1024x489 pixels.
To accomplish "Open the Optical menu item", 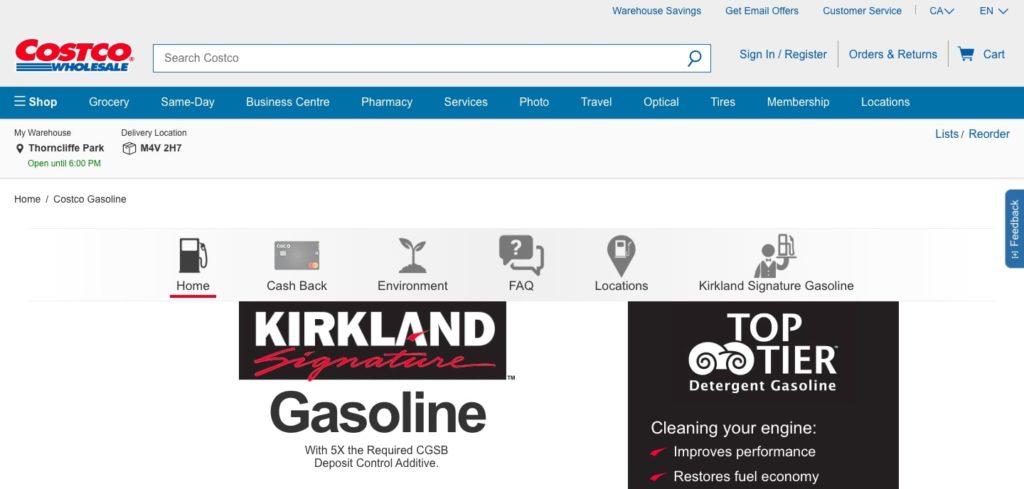I will coord(661,102).
